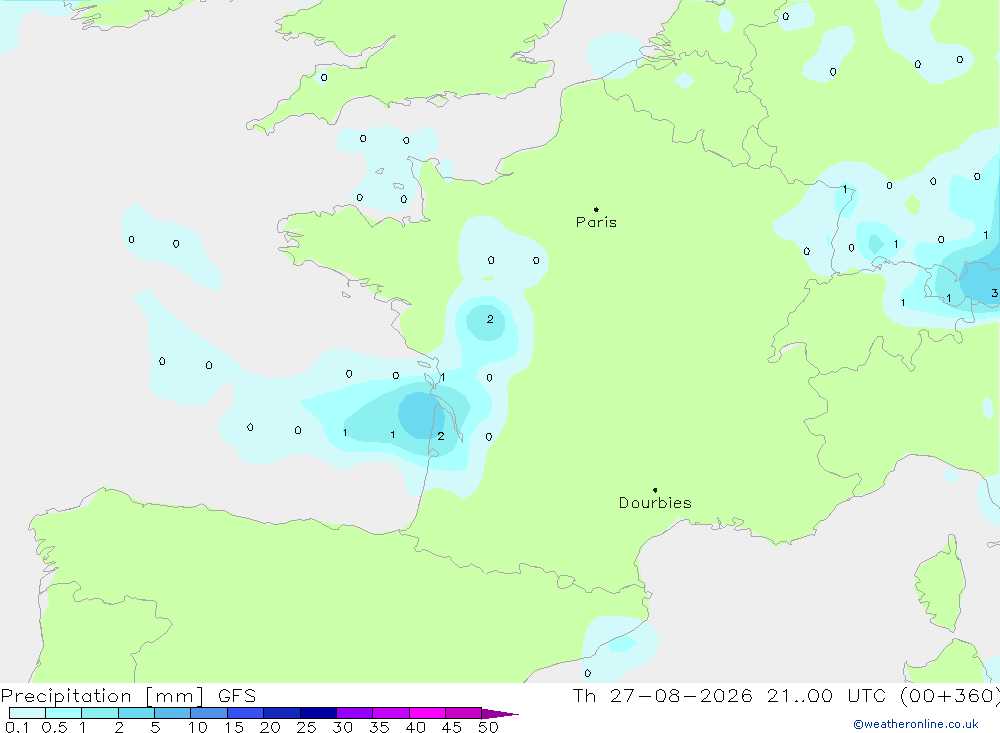Click the legend tick label '0.5'
The width and height of the screenshot is (1000, 733).
pos(54,727)
